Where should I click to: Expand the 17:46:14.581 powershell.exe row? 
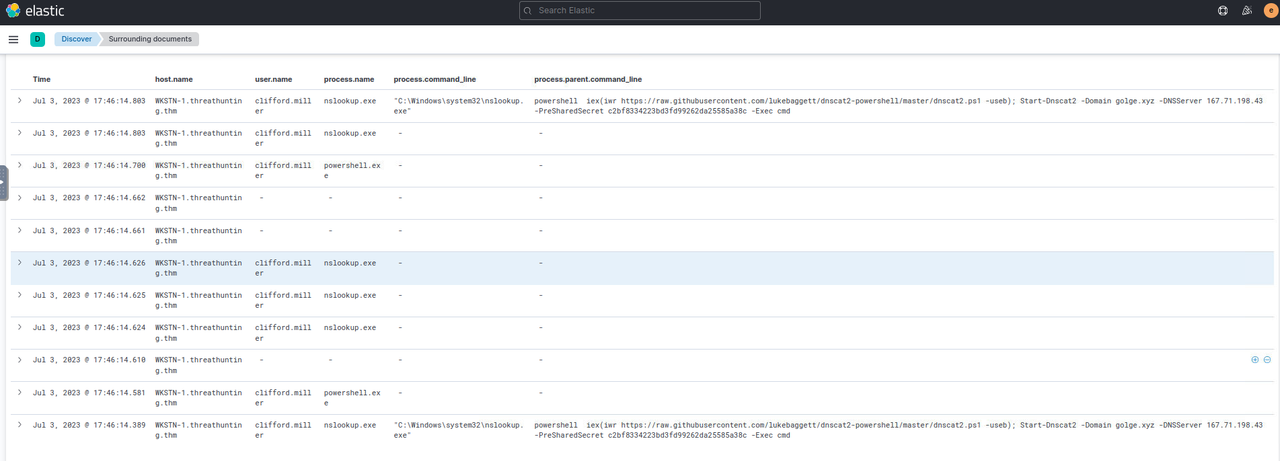click(19, 392)
